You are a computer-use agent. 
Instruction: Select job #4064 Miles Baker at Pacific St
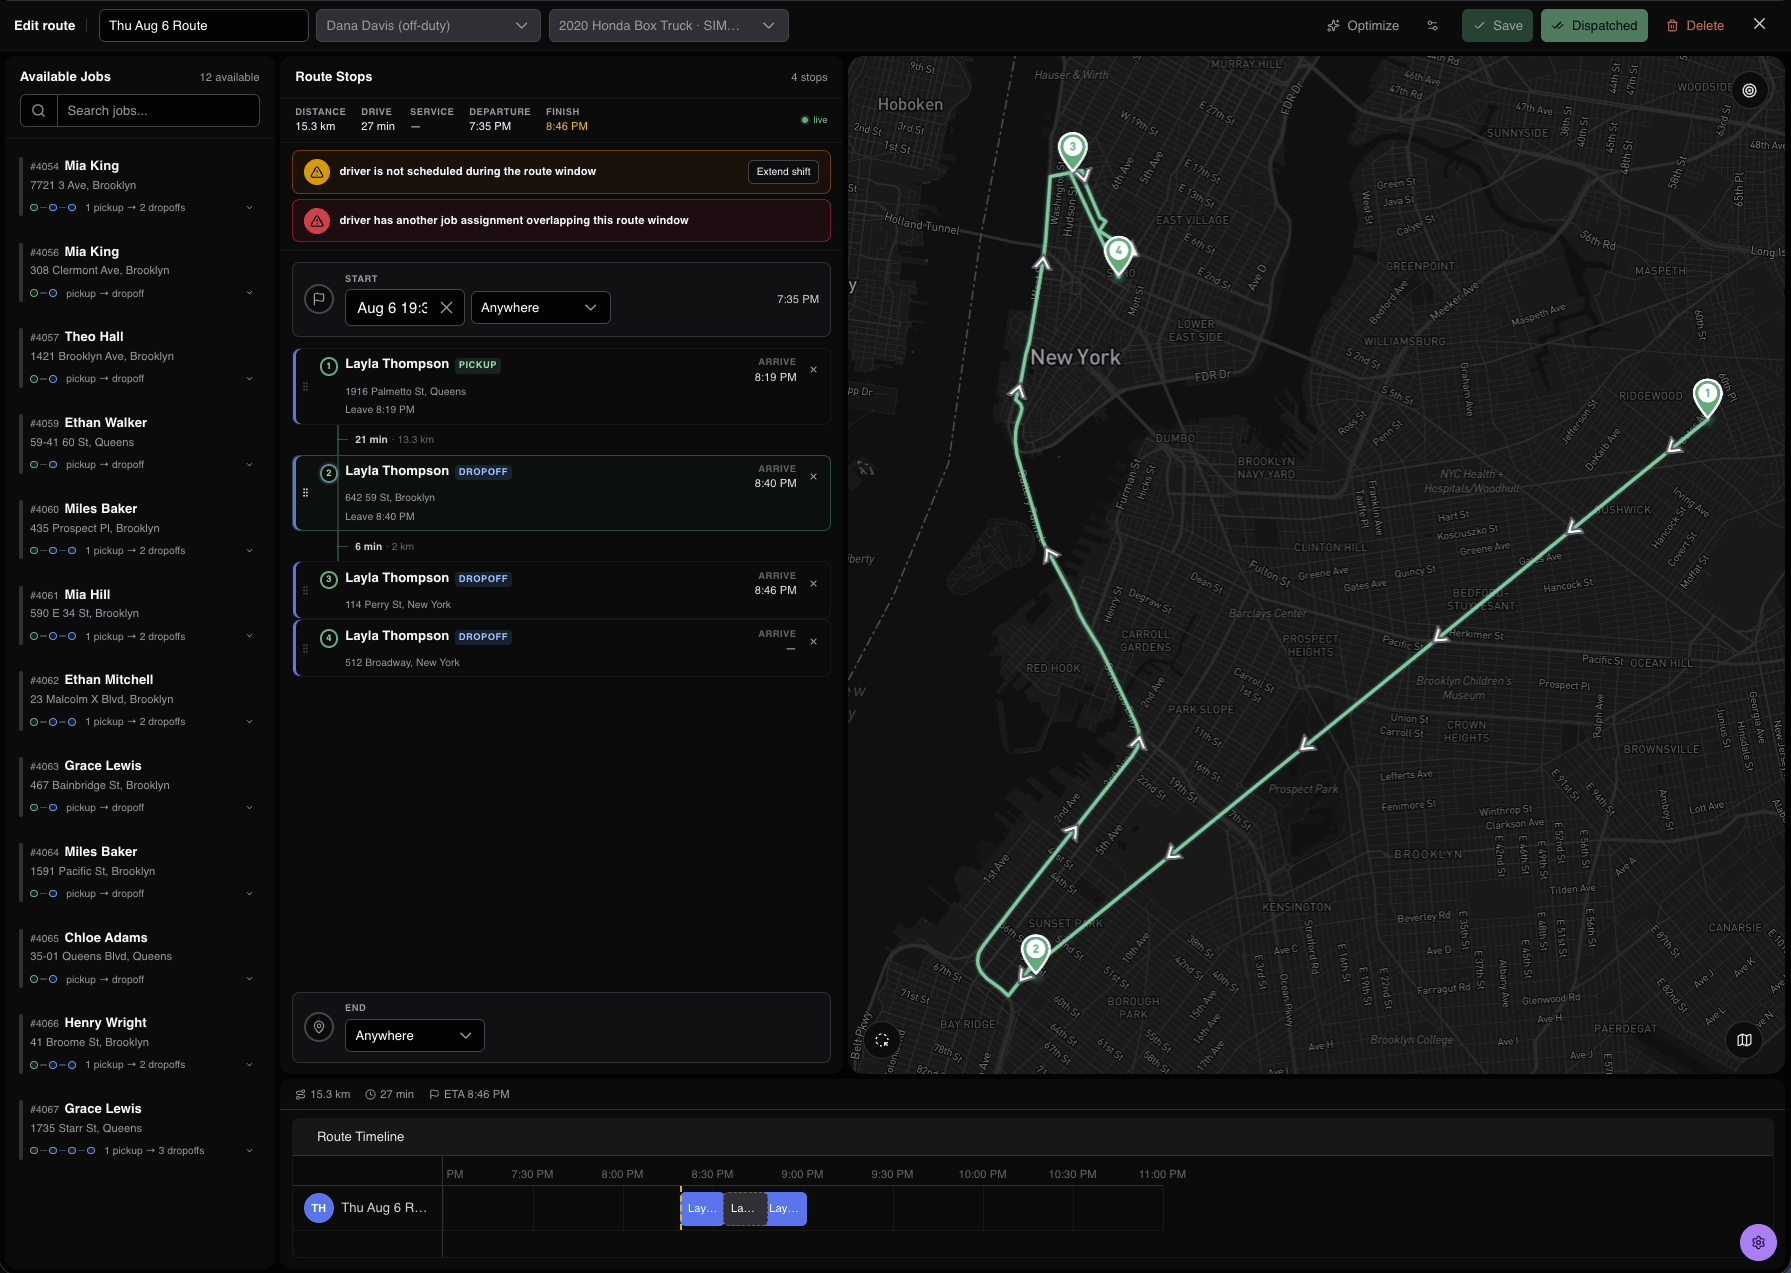click(140, 872)
